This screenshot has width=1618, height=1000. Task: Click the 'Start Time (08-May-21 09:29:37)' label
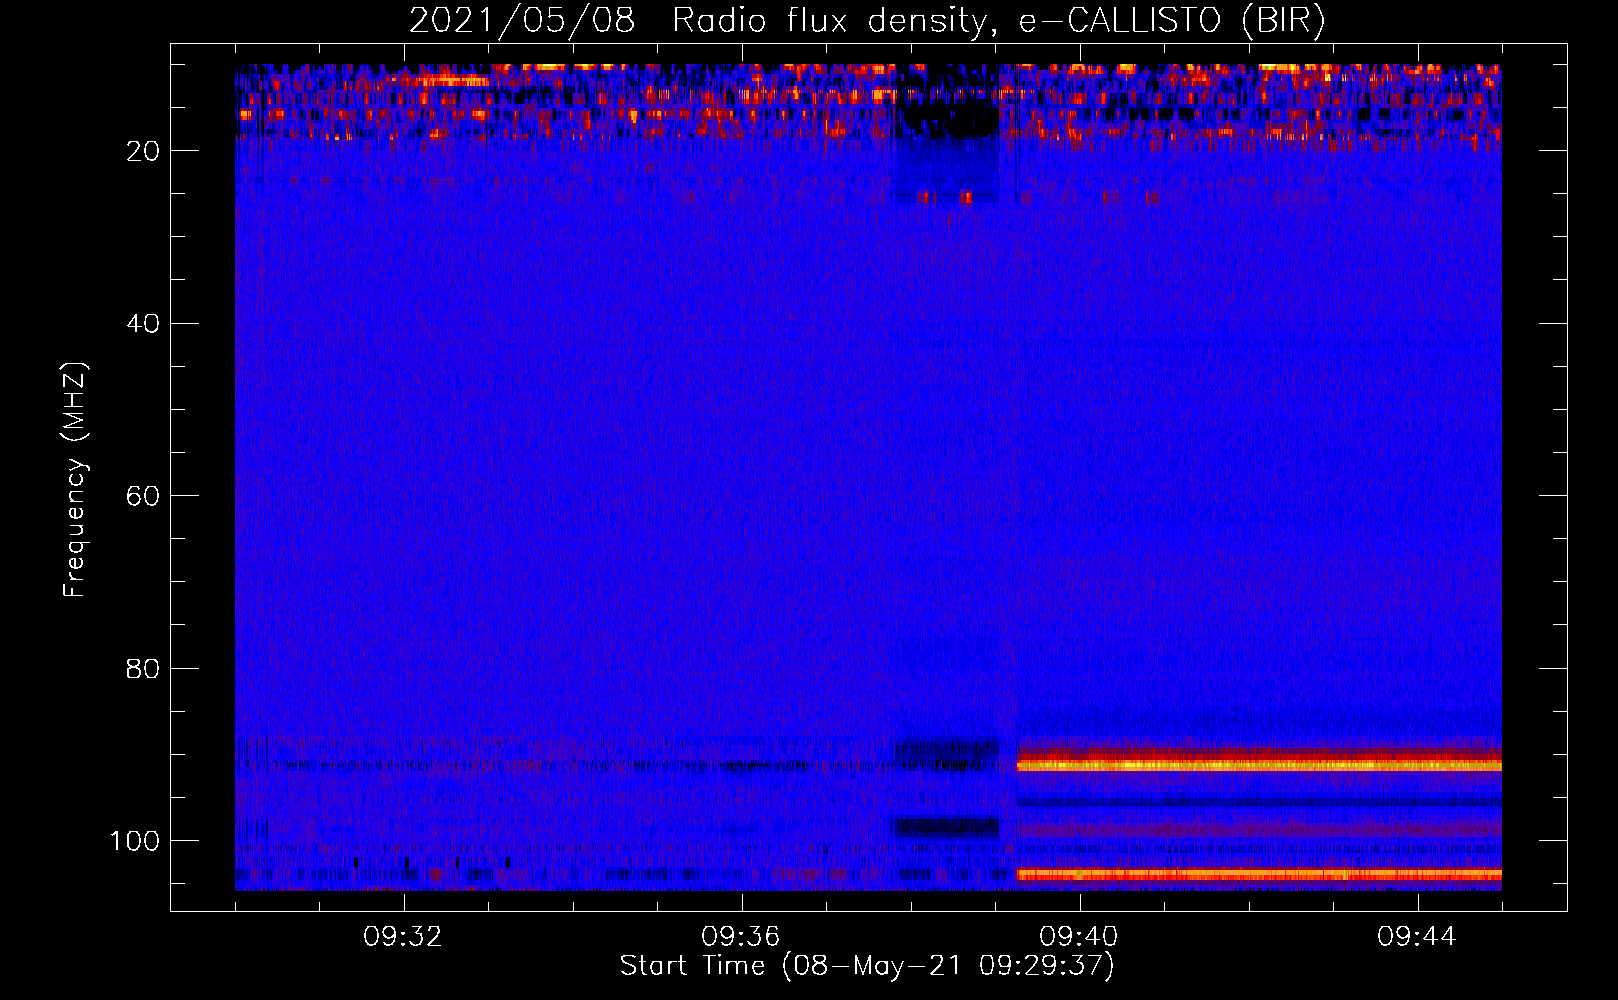tap(867, 965)
